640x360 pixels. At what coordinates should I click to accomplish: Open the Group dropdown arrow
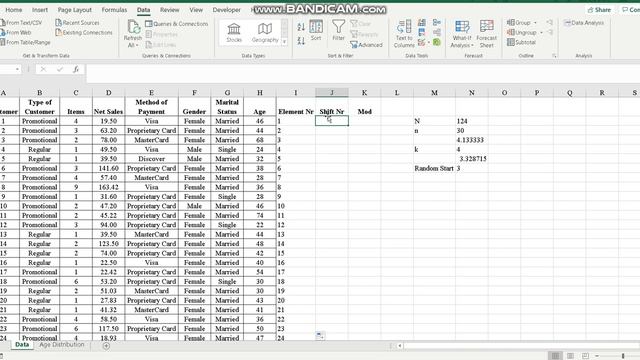point(536,23)
